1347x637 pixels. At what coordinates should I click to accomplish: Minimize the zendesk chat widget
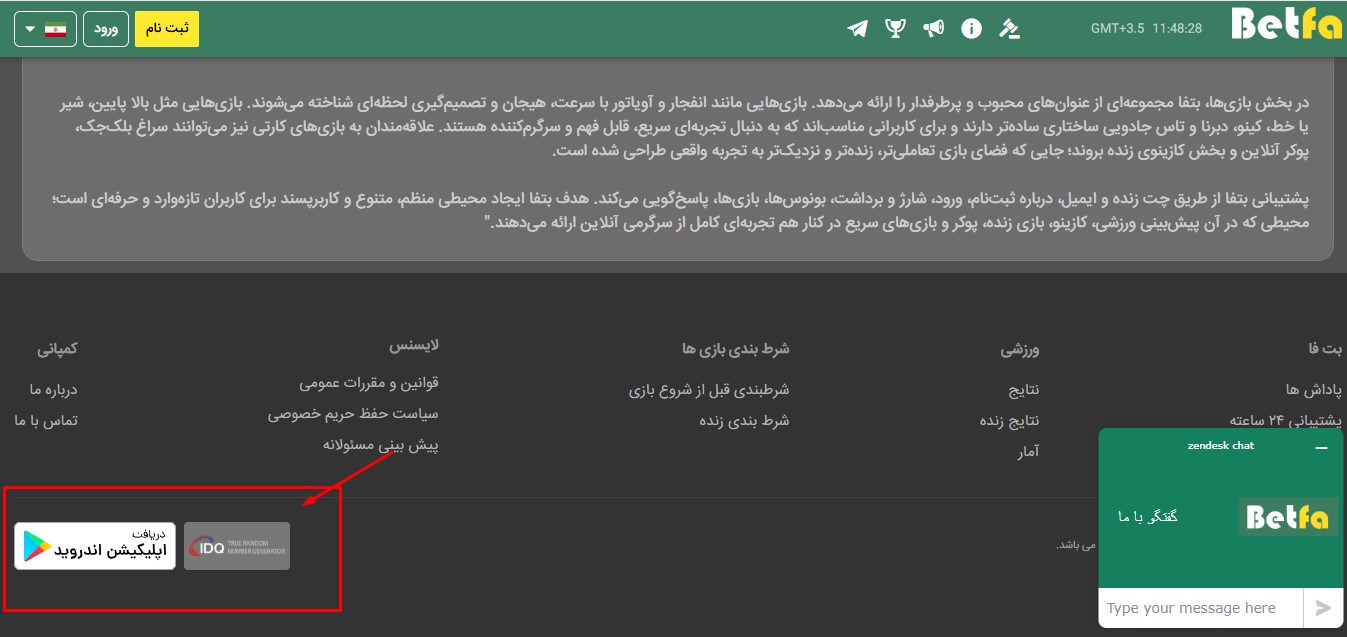1322,448
